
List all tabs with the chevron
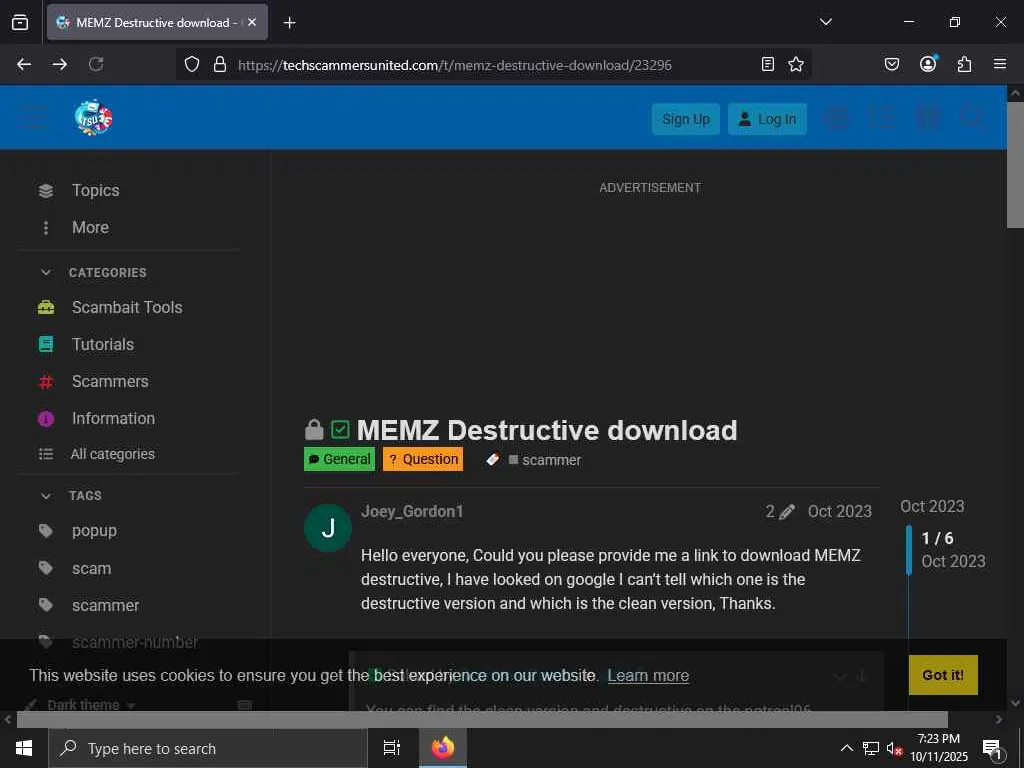coord(826,22)
